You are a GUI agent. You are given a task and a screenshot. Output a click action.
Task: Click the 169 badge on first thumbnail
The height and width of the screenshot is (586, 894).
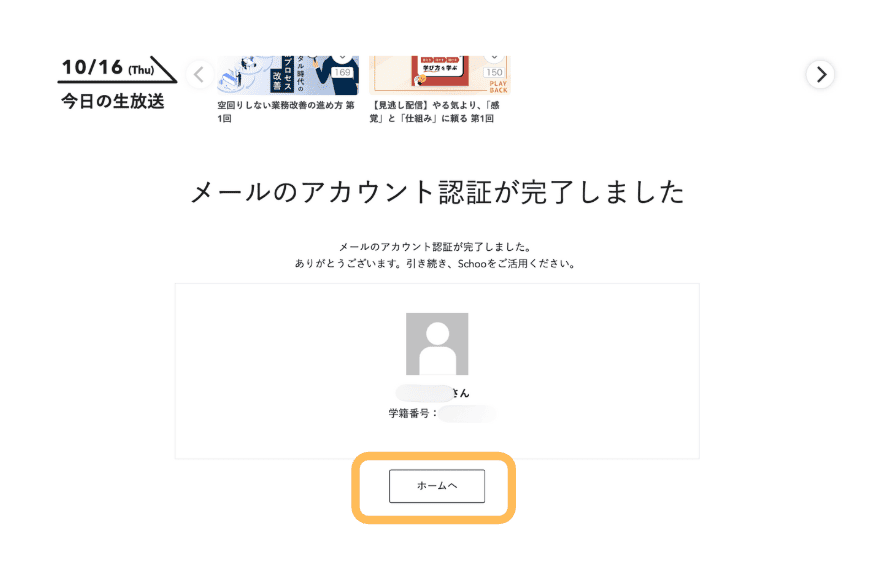343,72
